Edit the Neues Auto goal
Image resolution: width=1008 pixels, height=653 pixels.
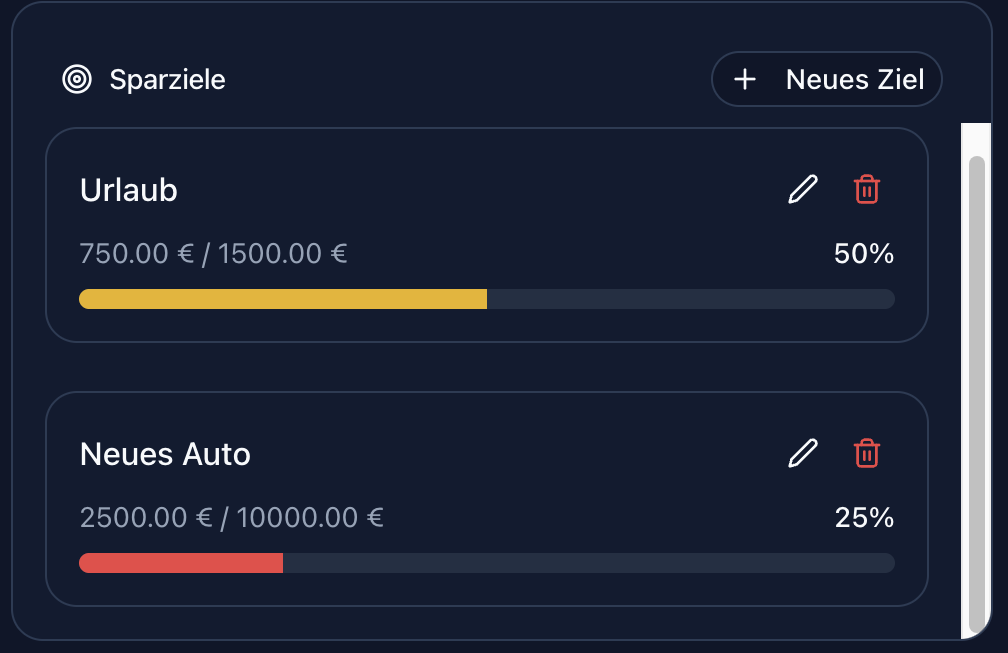tap(802, 453)
